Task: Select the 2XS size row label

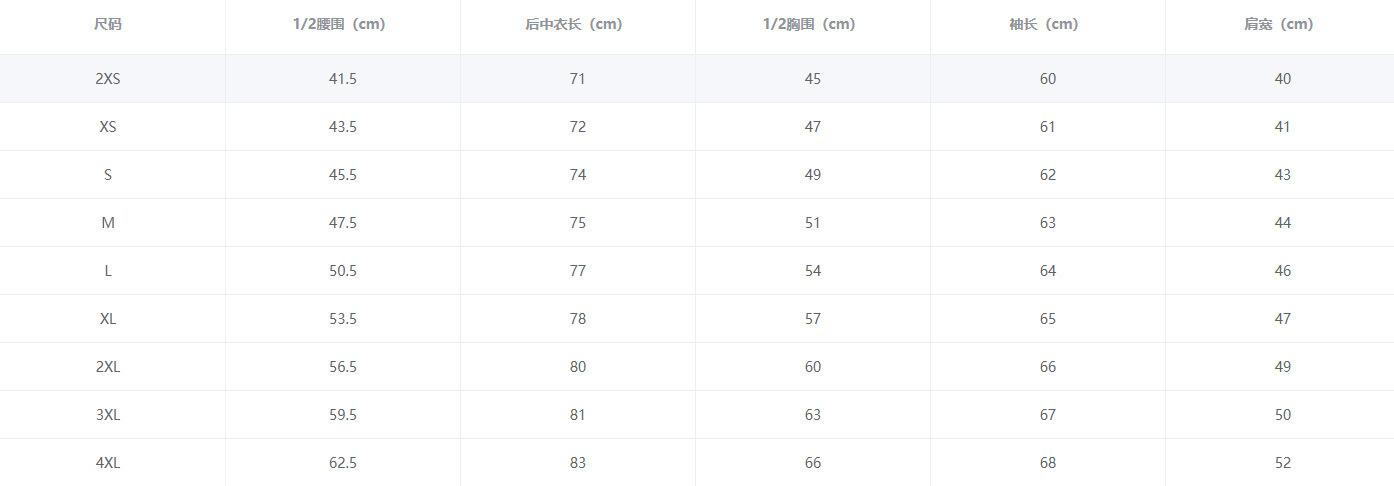Action: tap(108, 79)
